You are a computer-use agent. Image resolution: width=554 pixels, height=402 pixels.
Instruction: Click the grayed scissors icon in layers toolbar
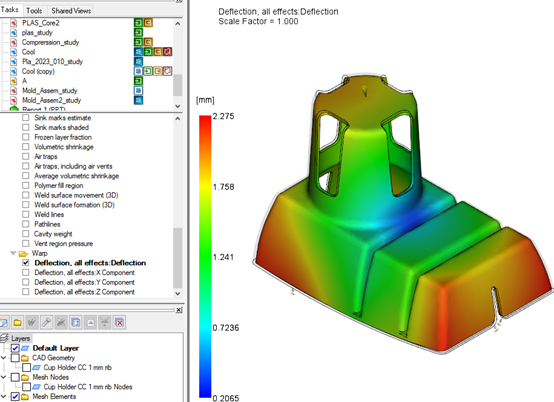pos(61,322)
